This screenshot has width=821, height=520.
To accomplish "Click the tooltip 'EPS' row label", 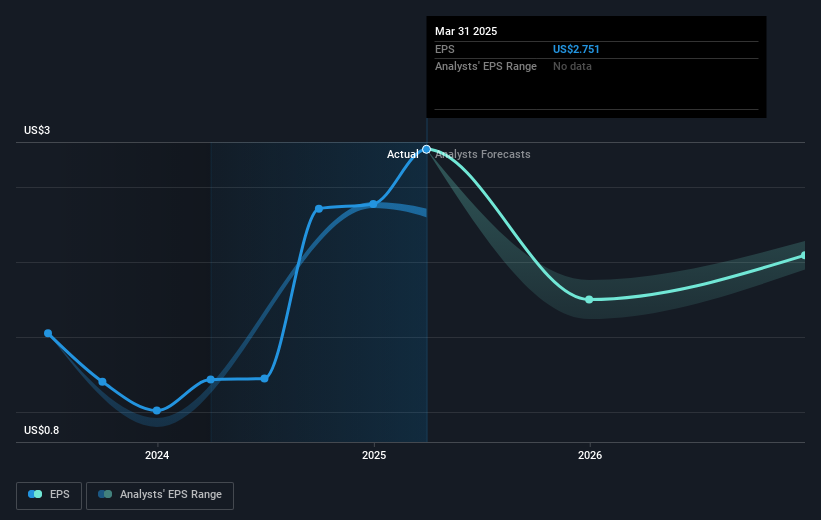I will (x=445, y=49).
